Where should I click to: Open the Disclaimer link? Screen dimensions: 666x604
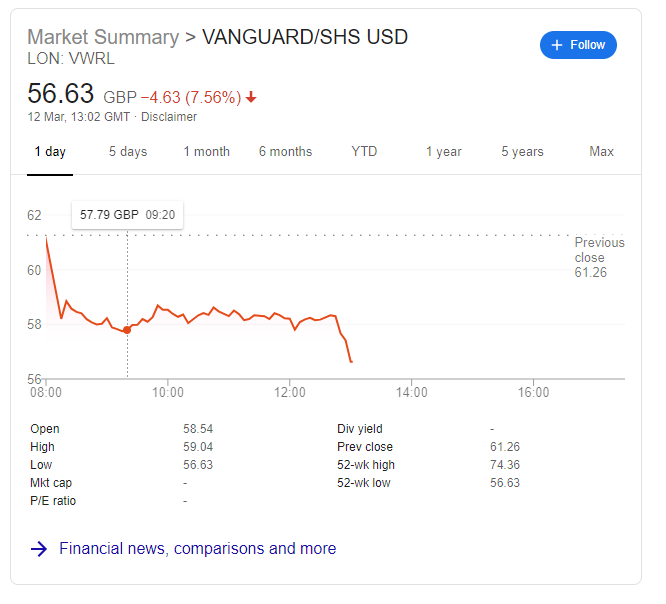[x=169, y=117]
